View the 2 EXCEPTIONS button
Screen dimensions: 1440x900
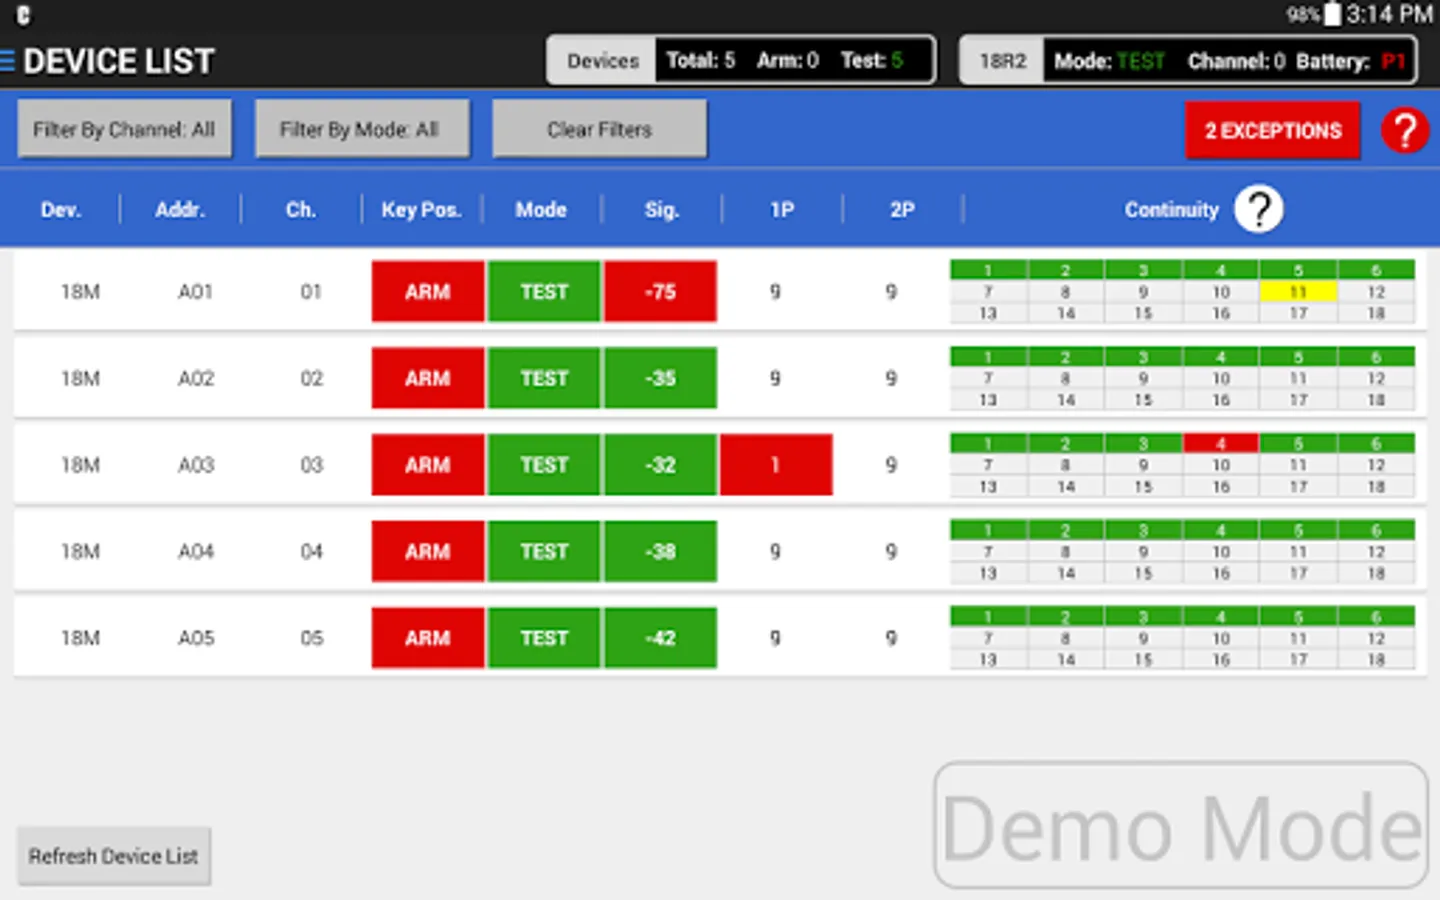point(1273,130)
